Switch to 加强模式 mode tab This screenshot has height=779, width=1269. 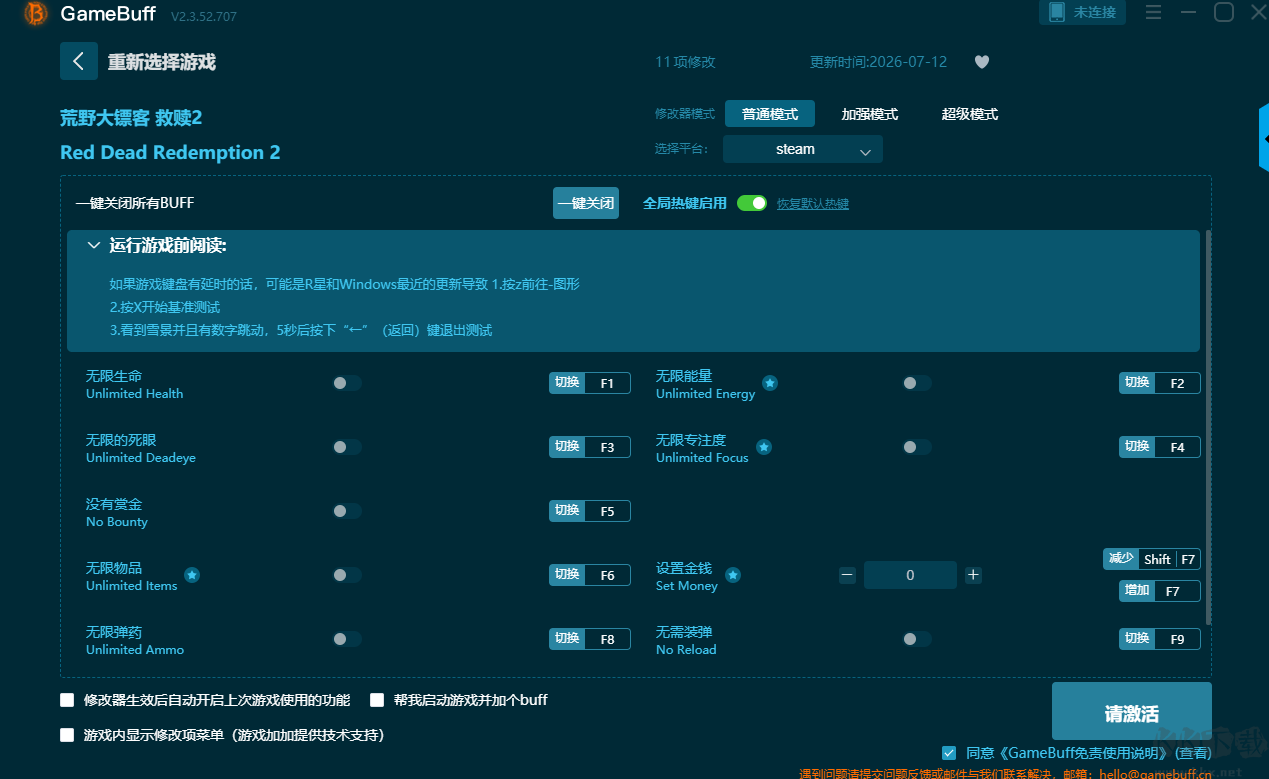[x=869, y=114]
